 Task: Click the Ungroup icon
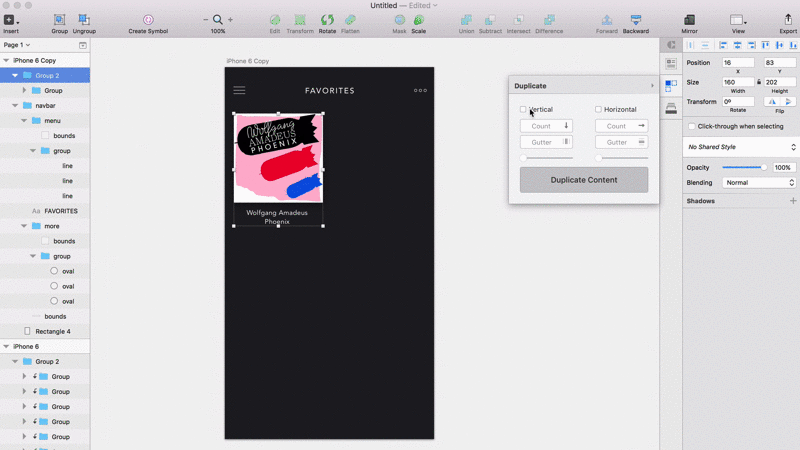(84, 19)
